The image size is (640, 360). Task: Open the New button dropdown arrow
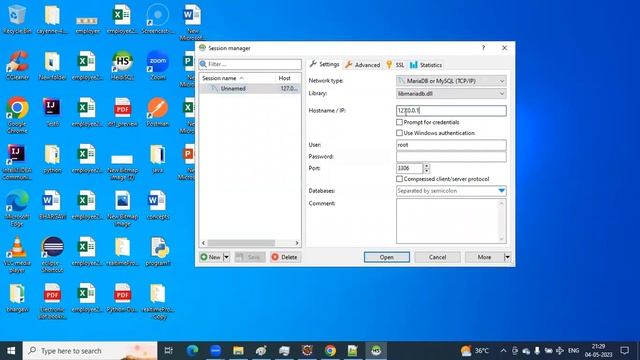[227, 257]
